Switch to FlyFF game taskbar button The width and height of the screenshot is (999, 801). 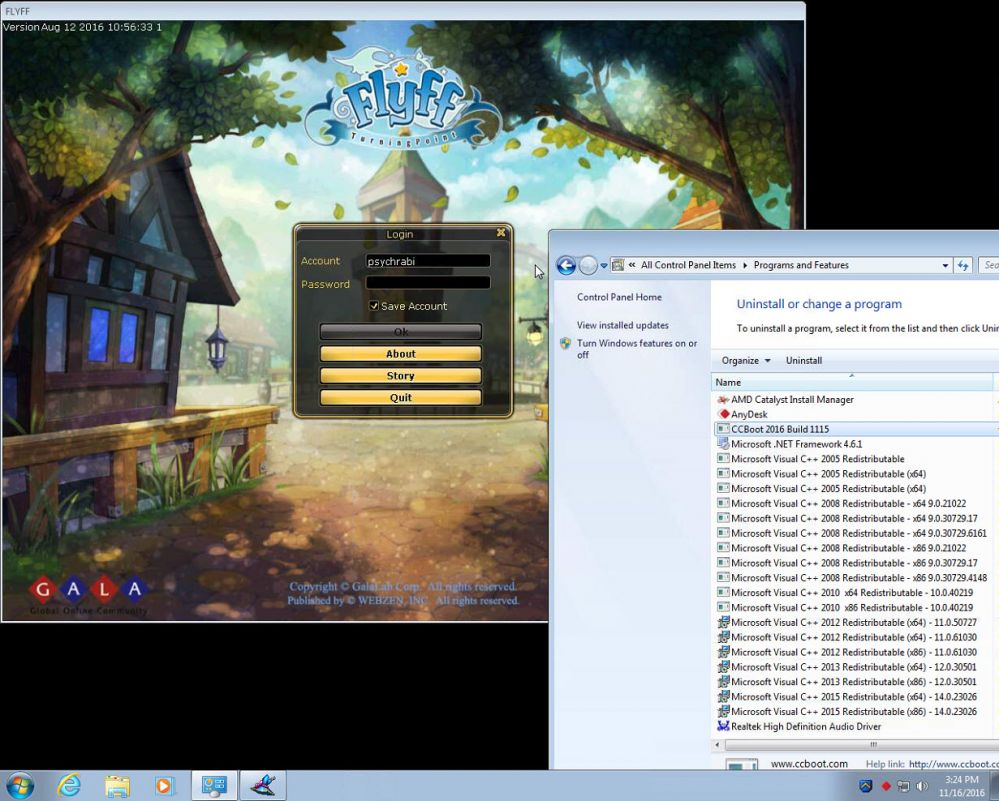tap(262, 785)
